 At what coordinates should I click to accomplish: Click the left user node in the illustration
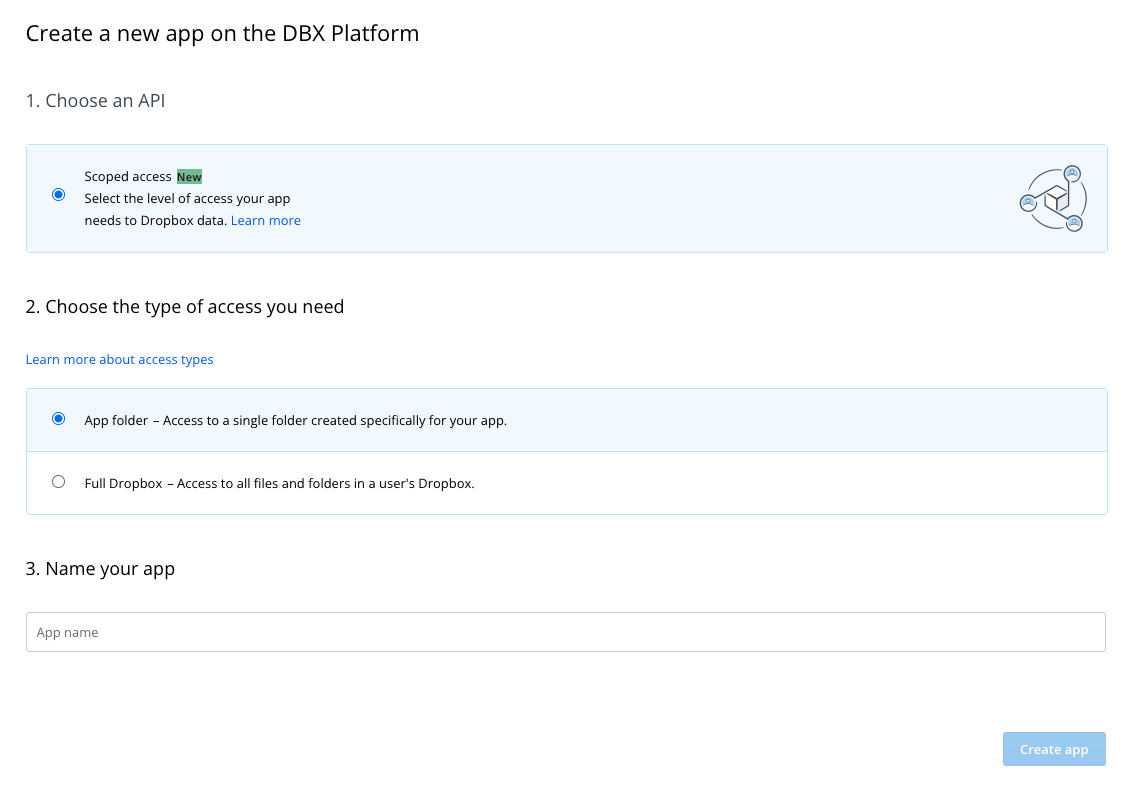tap(1028, 203)
